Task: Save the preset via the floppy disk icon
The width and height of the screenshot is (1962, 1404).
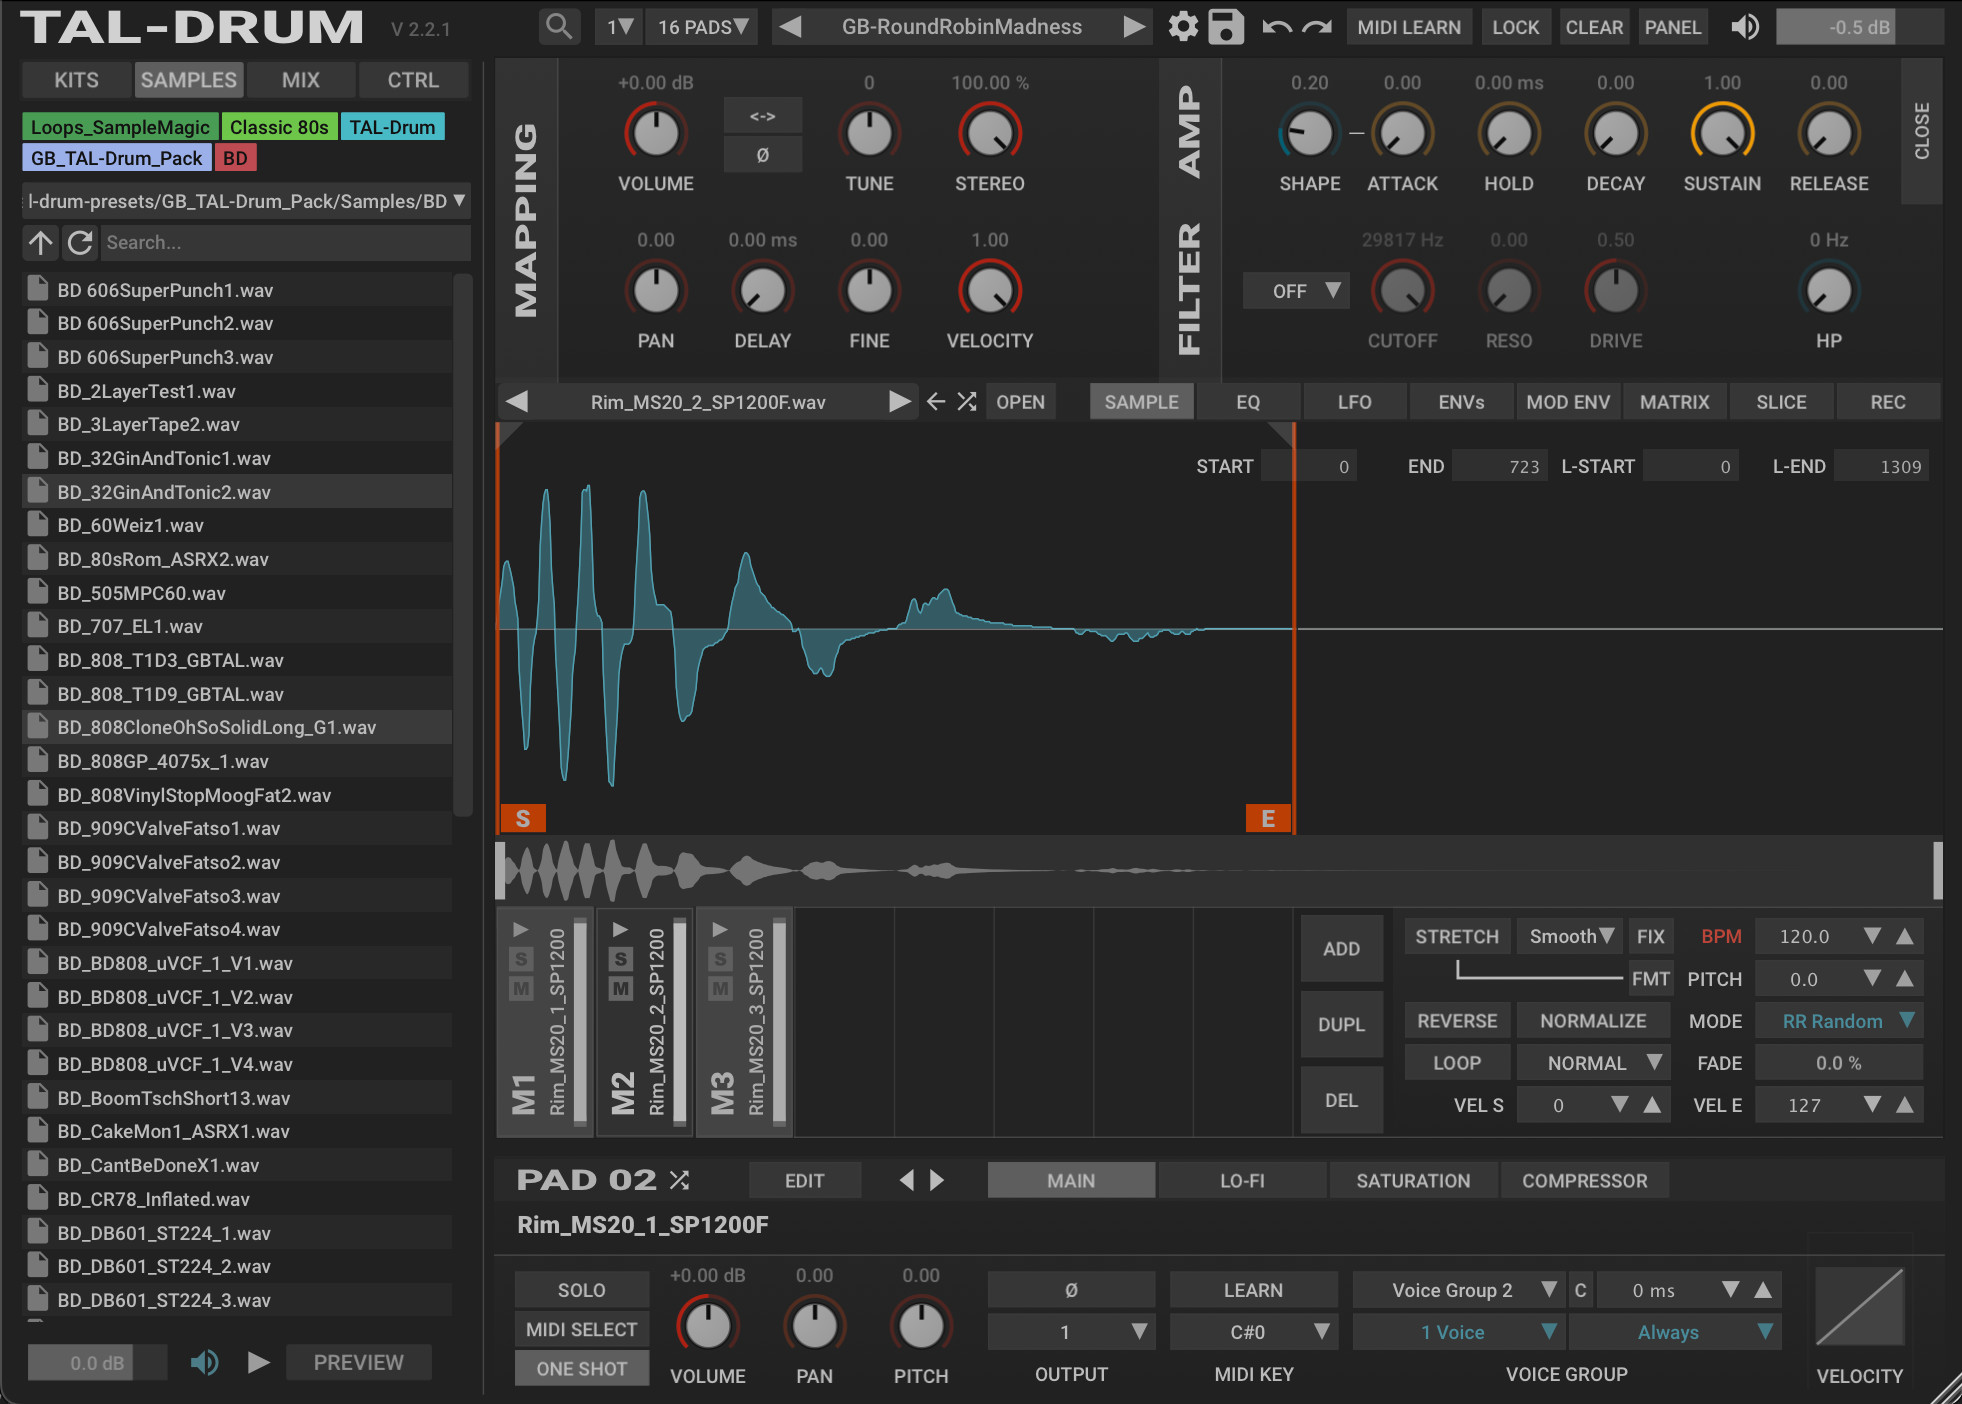Action: (1226, 27)
